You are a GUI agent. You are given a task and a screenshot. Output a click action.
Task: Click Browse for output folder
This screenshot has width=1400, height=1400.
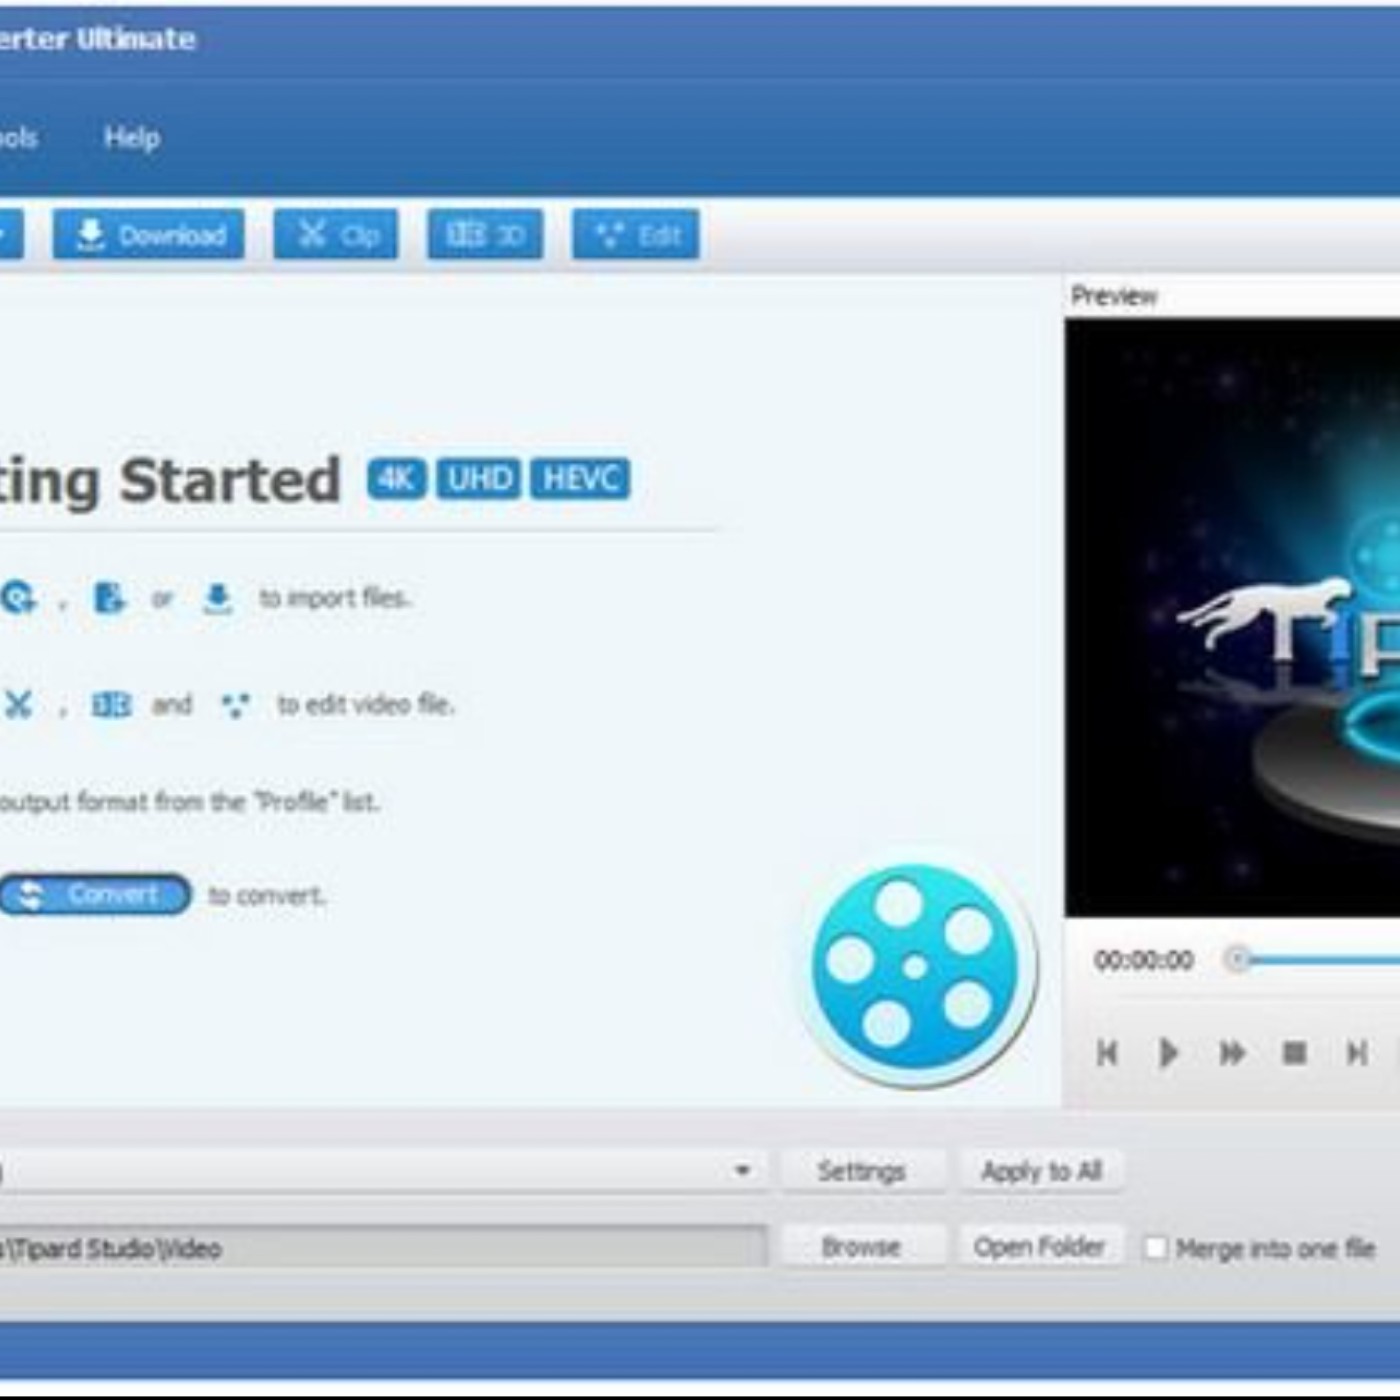tap(862, 1247)
